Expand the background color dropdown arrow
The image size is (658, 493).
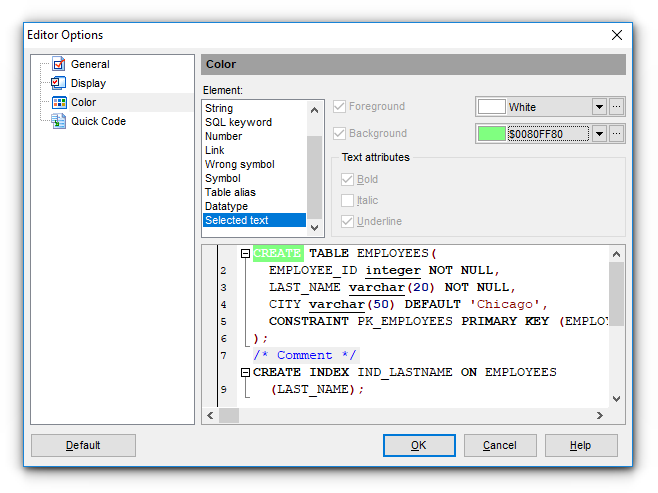click(x=599, y=134)
